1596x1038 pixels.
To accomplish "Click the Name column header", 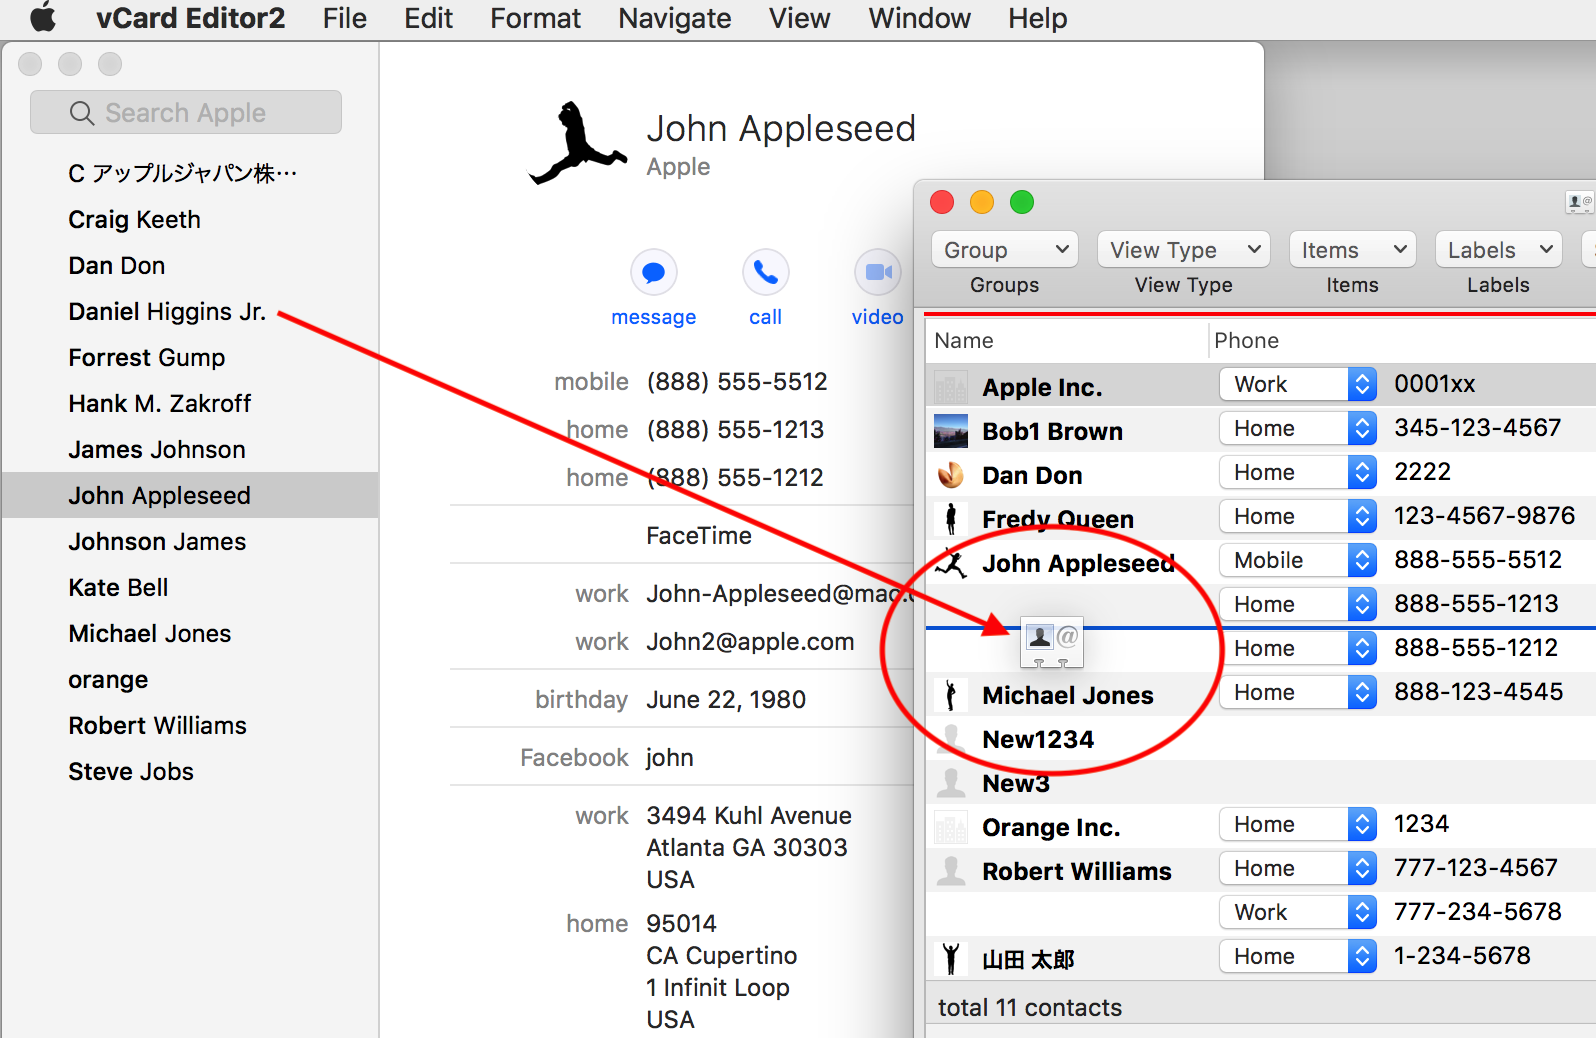I will click(x=1066, y=341).
